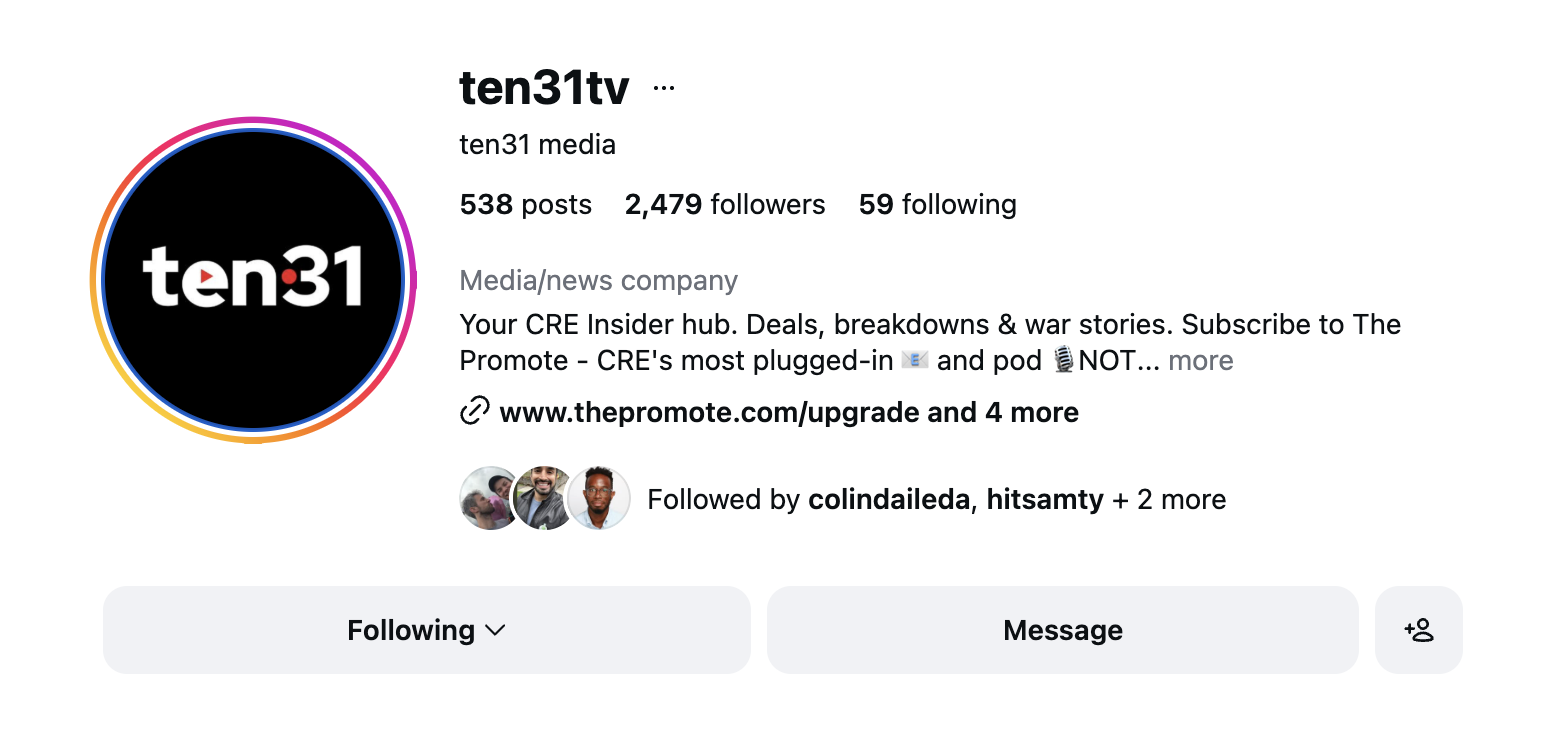Visit colindaileda's profile
Viewport: 1566px width, 742px height.
(887, 499)
